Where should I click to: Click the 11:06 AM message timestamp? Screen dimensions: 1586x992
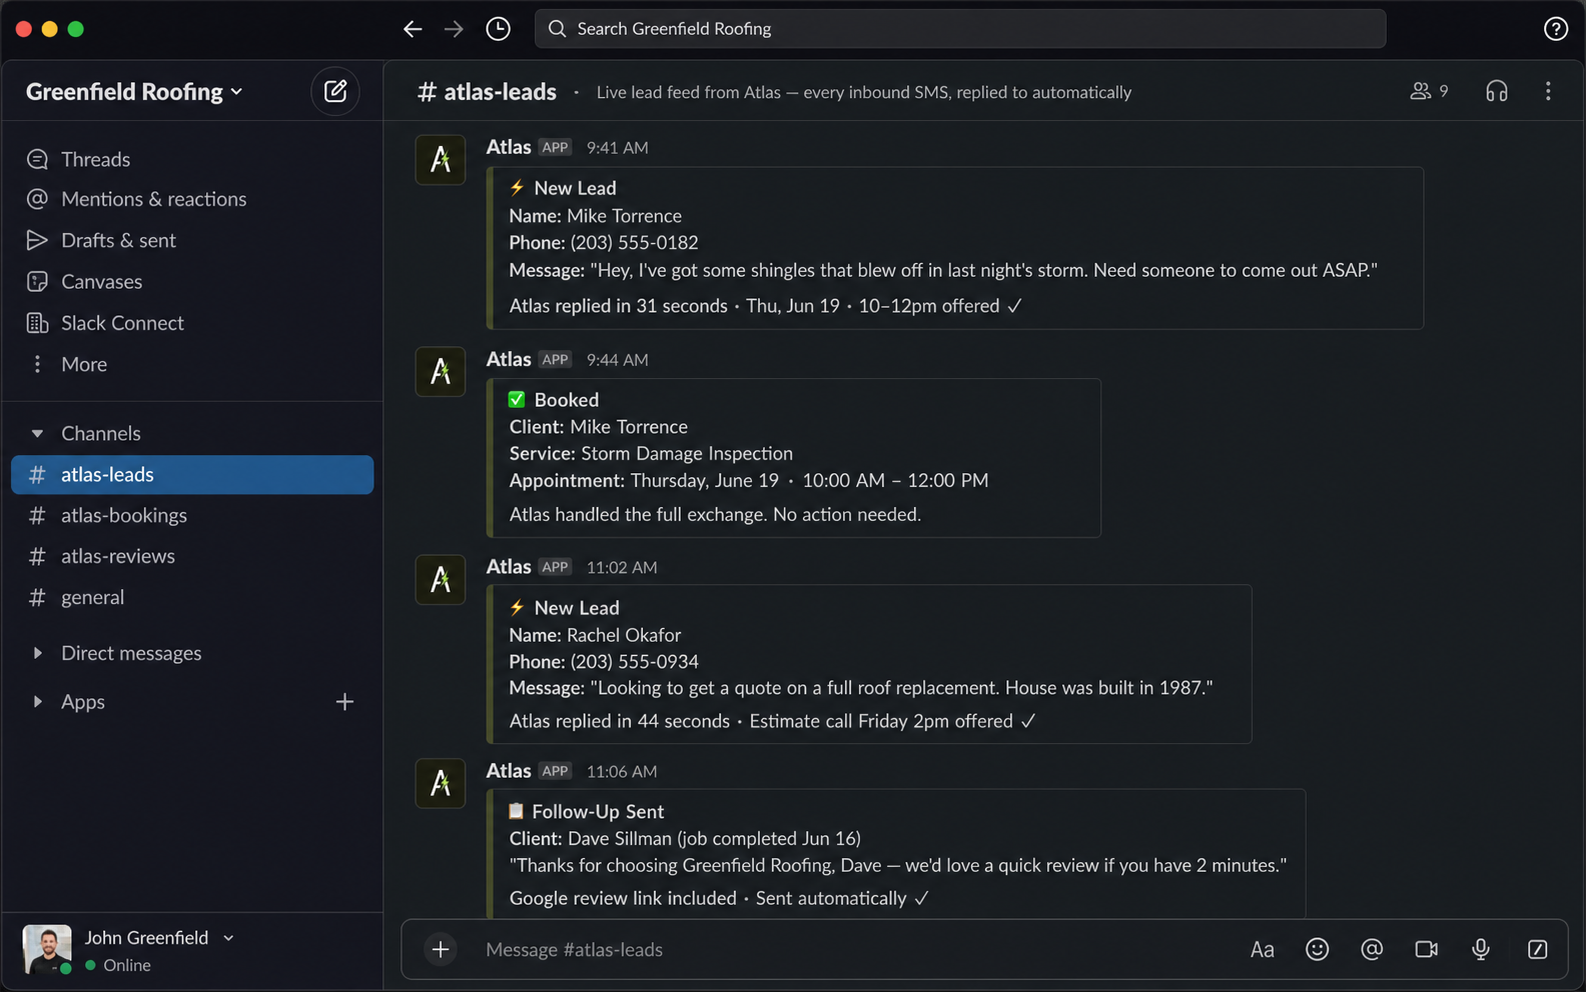point(621,772)
